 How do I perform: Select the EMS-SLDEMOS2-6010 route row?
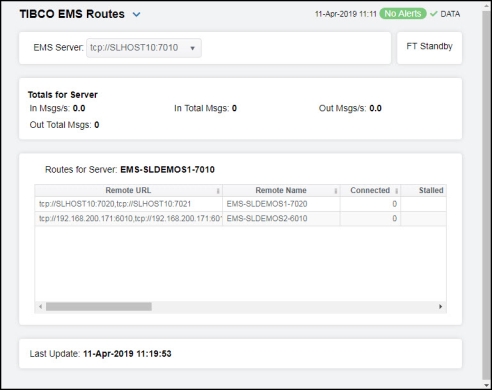click(x=240, y=219)
